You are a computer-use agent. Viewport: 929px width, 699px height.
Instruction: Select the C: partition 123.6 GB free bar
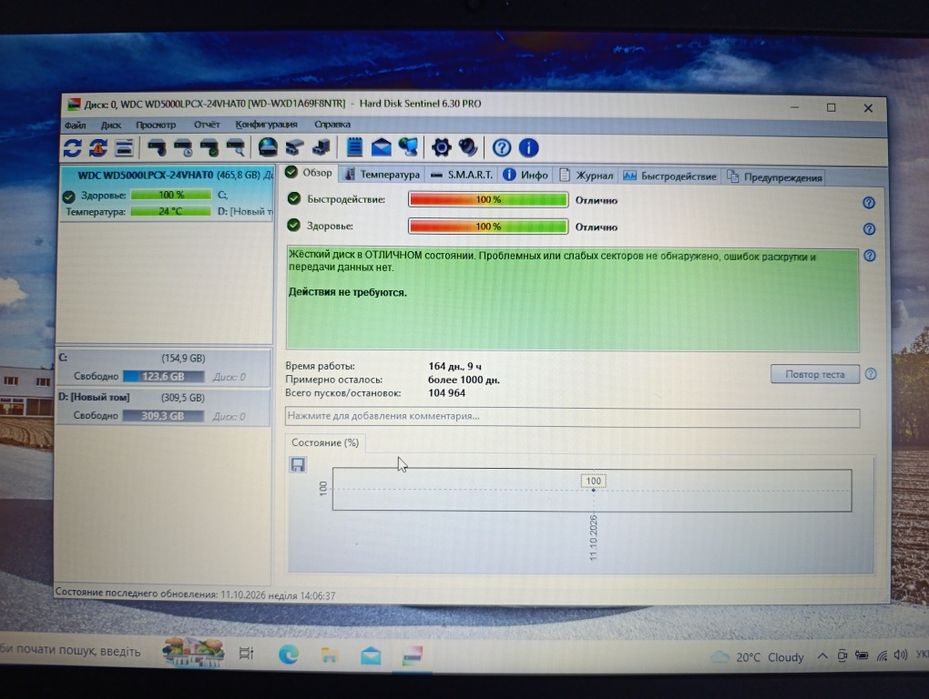164,376
